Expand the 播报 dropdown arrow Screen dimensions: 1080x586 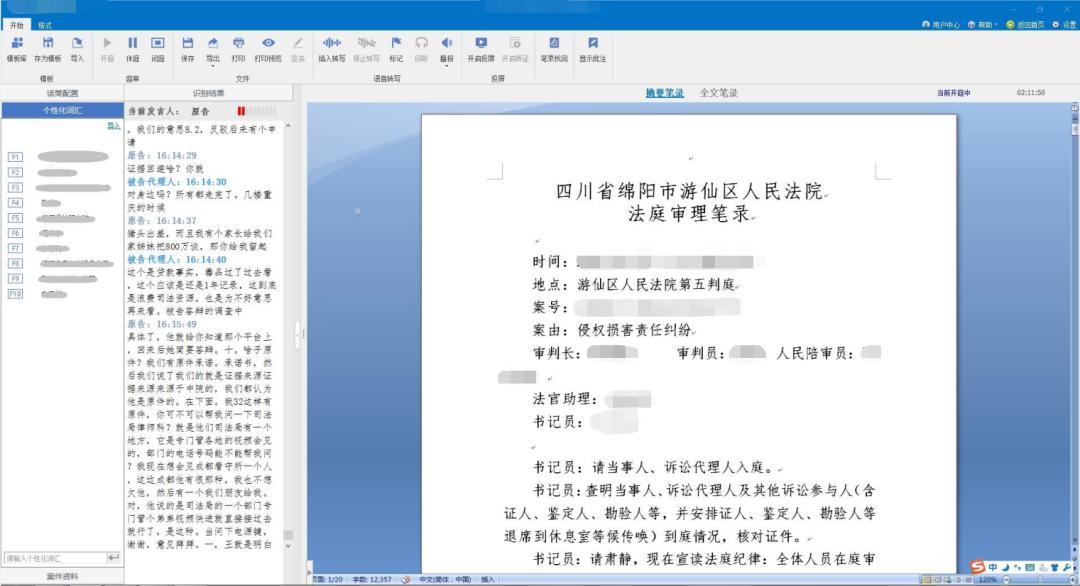point(447,65)
